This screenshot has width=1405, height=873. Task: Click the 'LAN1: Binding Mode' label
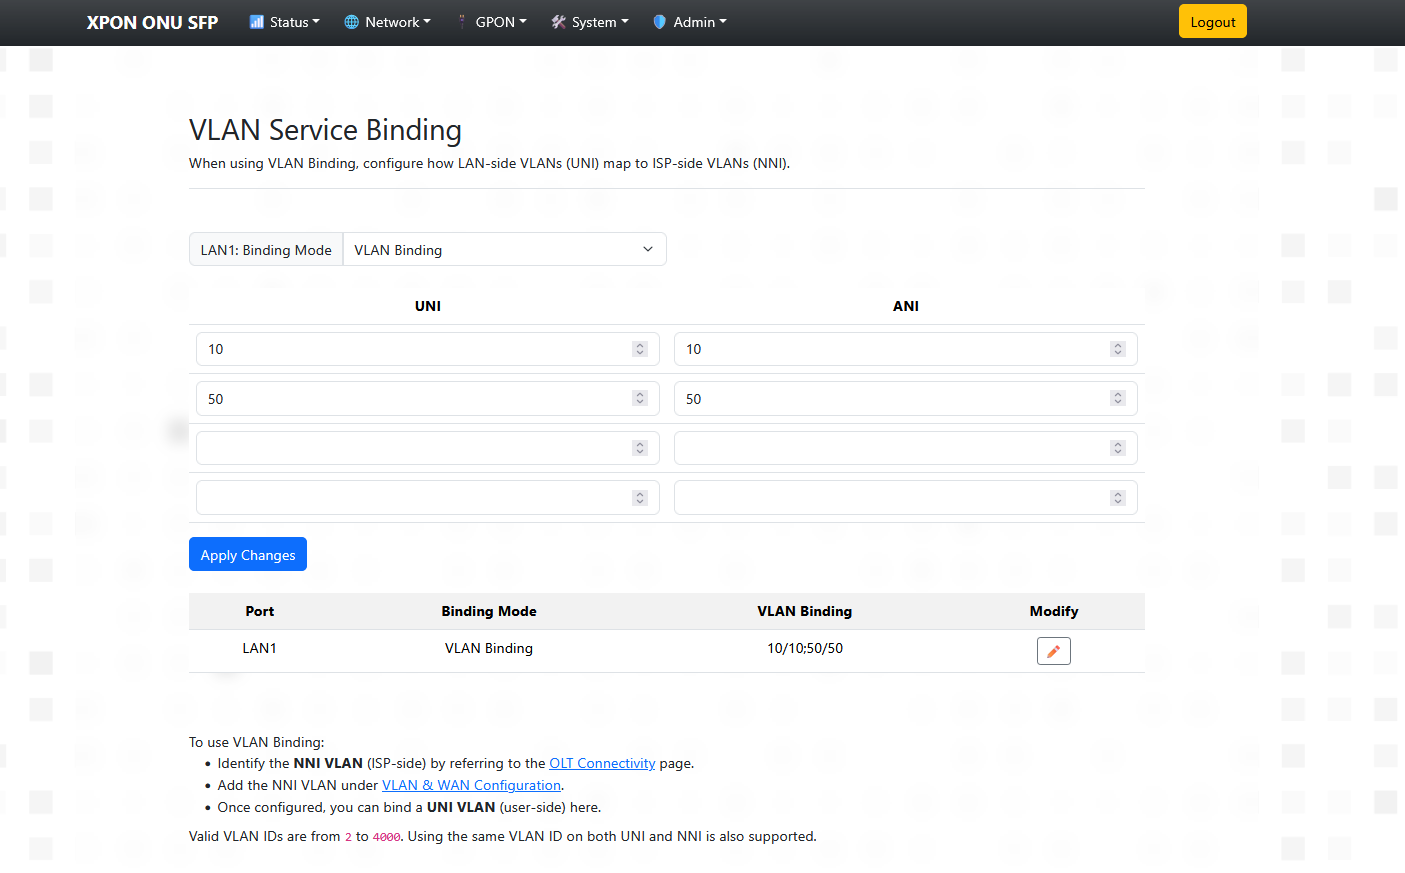point(266,250)
